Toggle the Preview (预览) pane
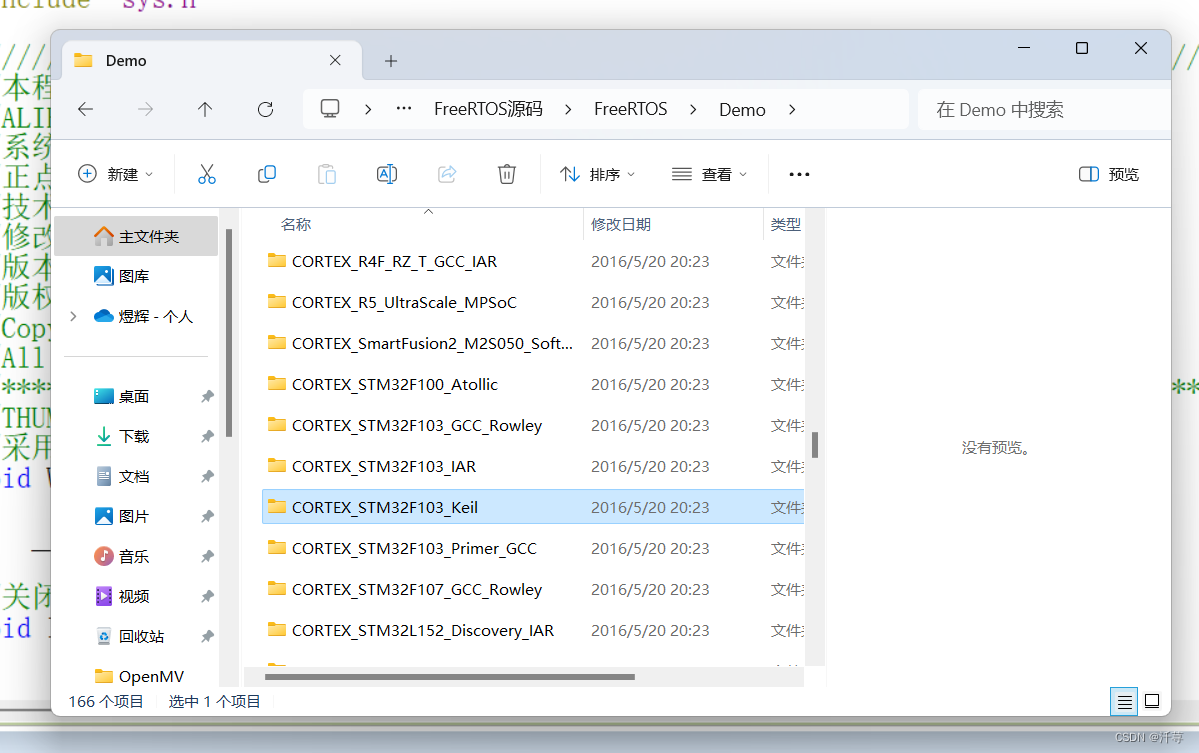This screenshot has height=753, width=1199. tap(1109, 174)
